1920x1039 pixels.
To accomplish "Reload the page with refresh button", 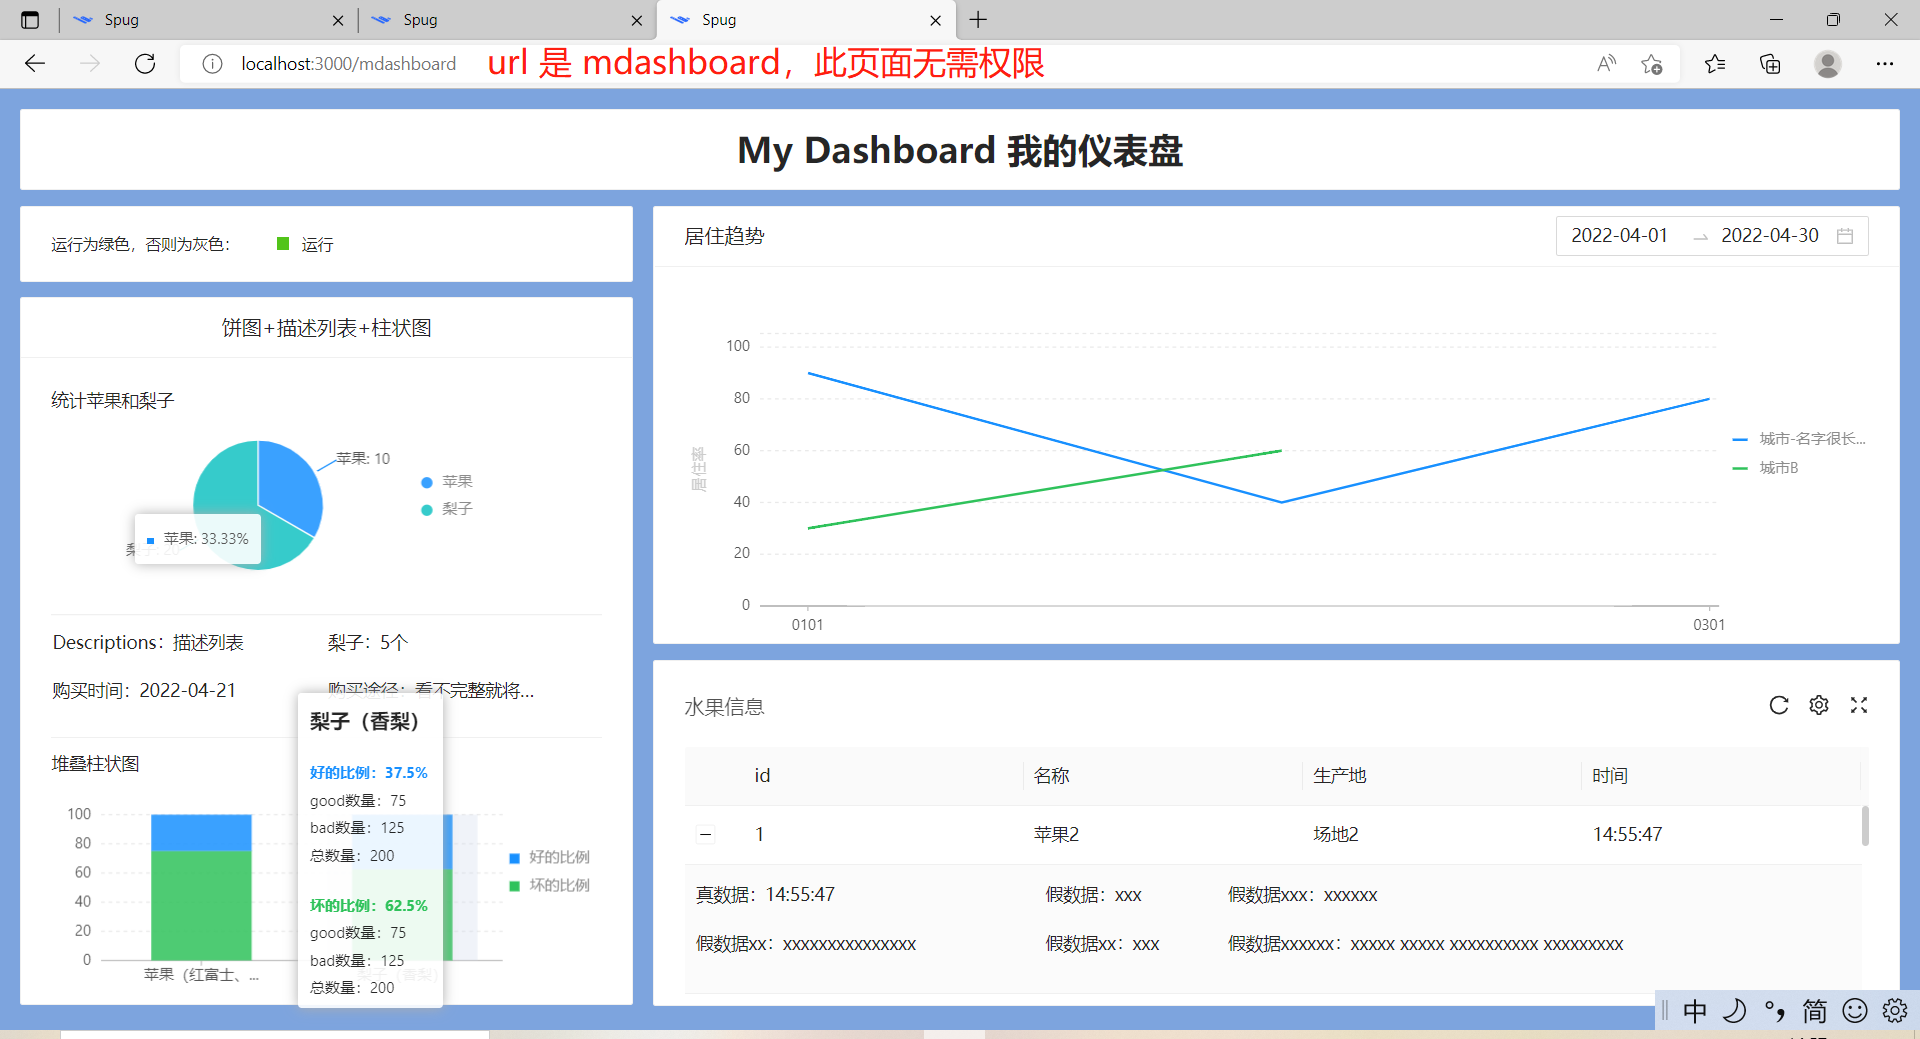I will coord(145,64).
